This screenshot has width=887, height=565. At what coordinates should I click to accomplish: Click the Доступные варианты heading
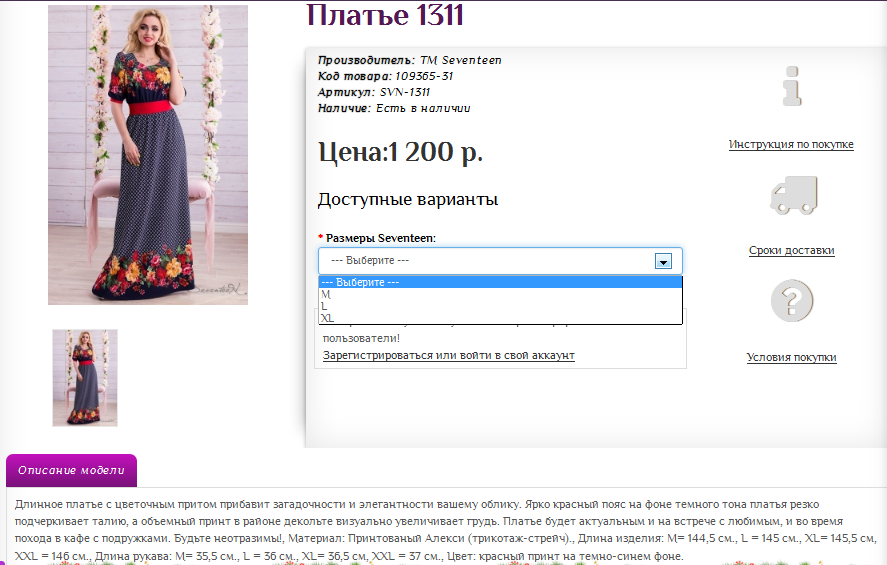point(408,199)
